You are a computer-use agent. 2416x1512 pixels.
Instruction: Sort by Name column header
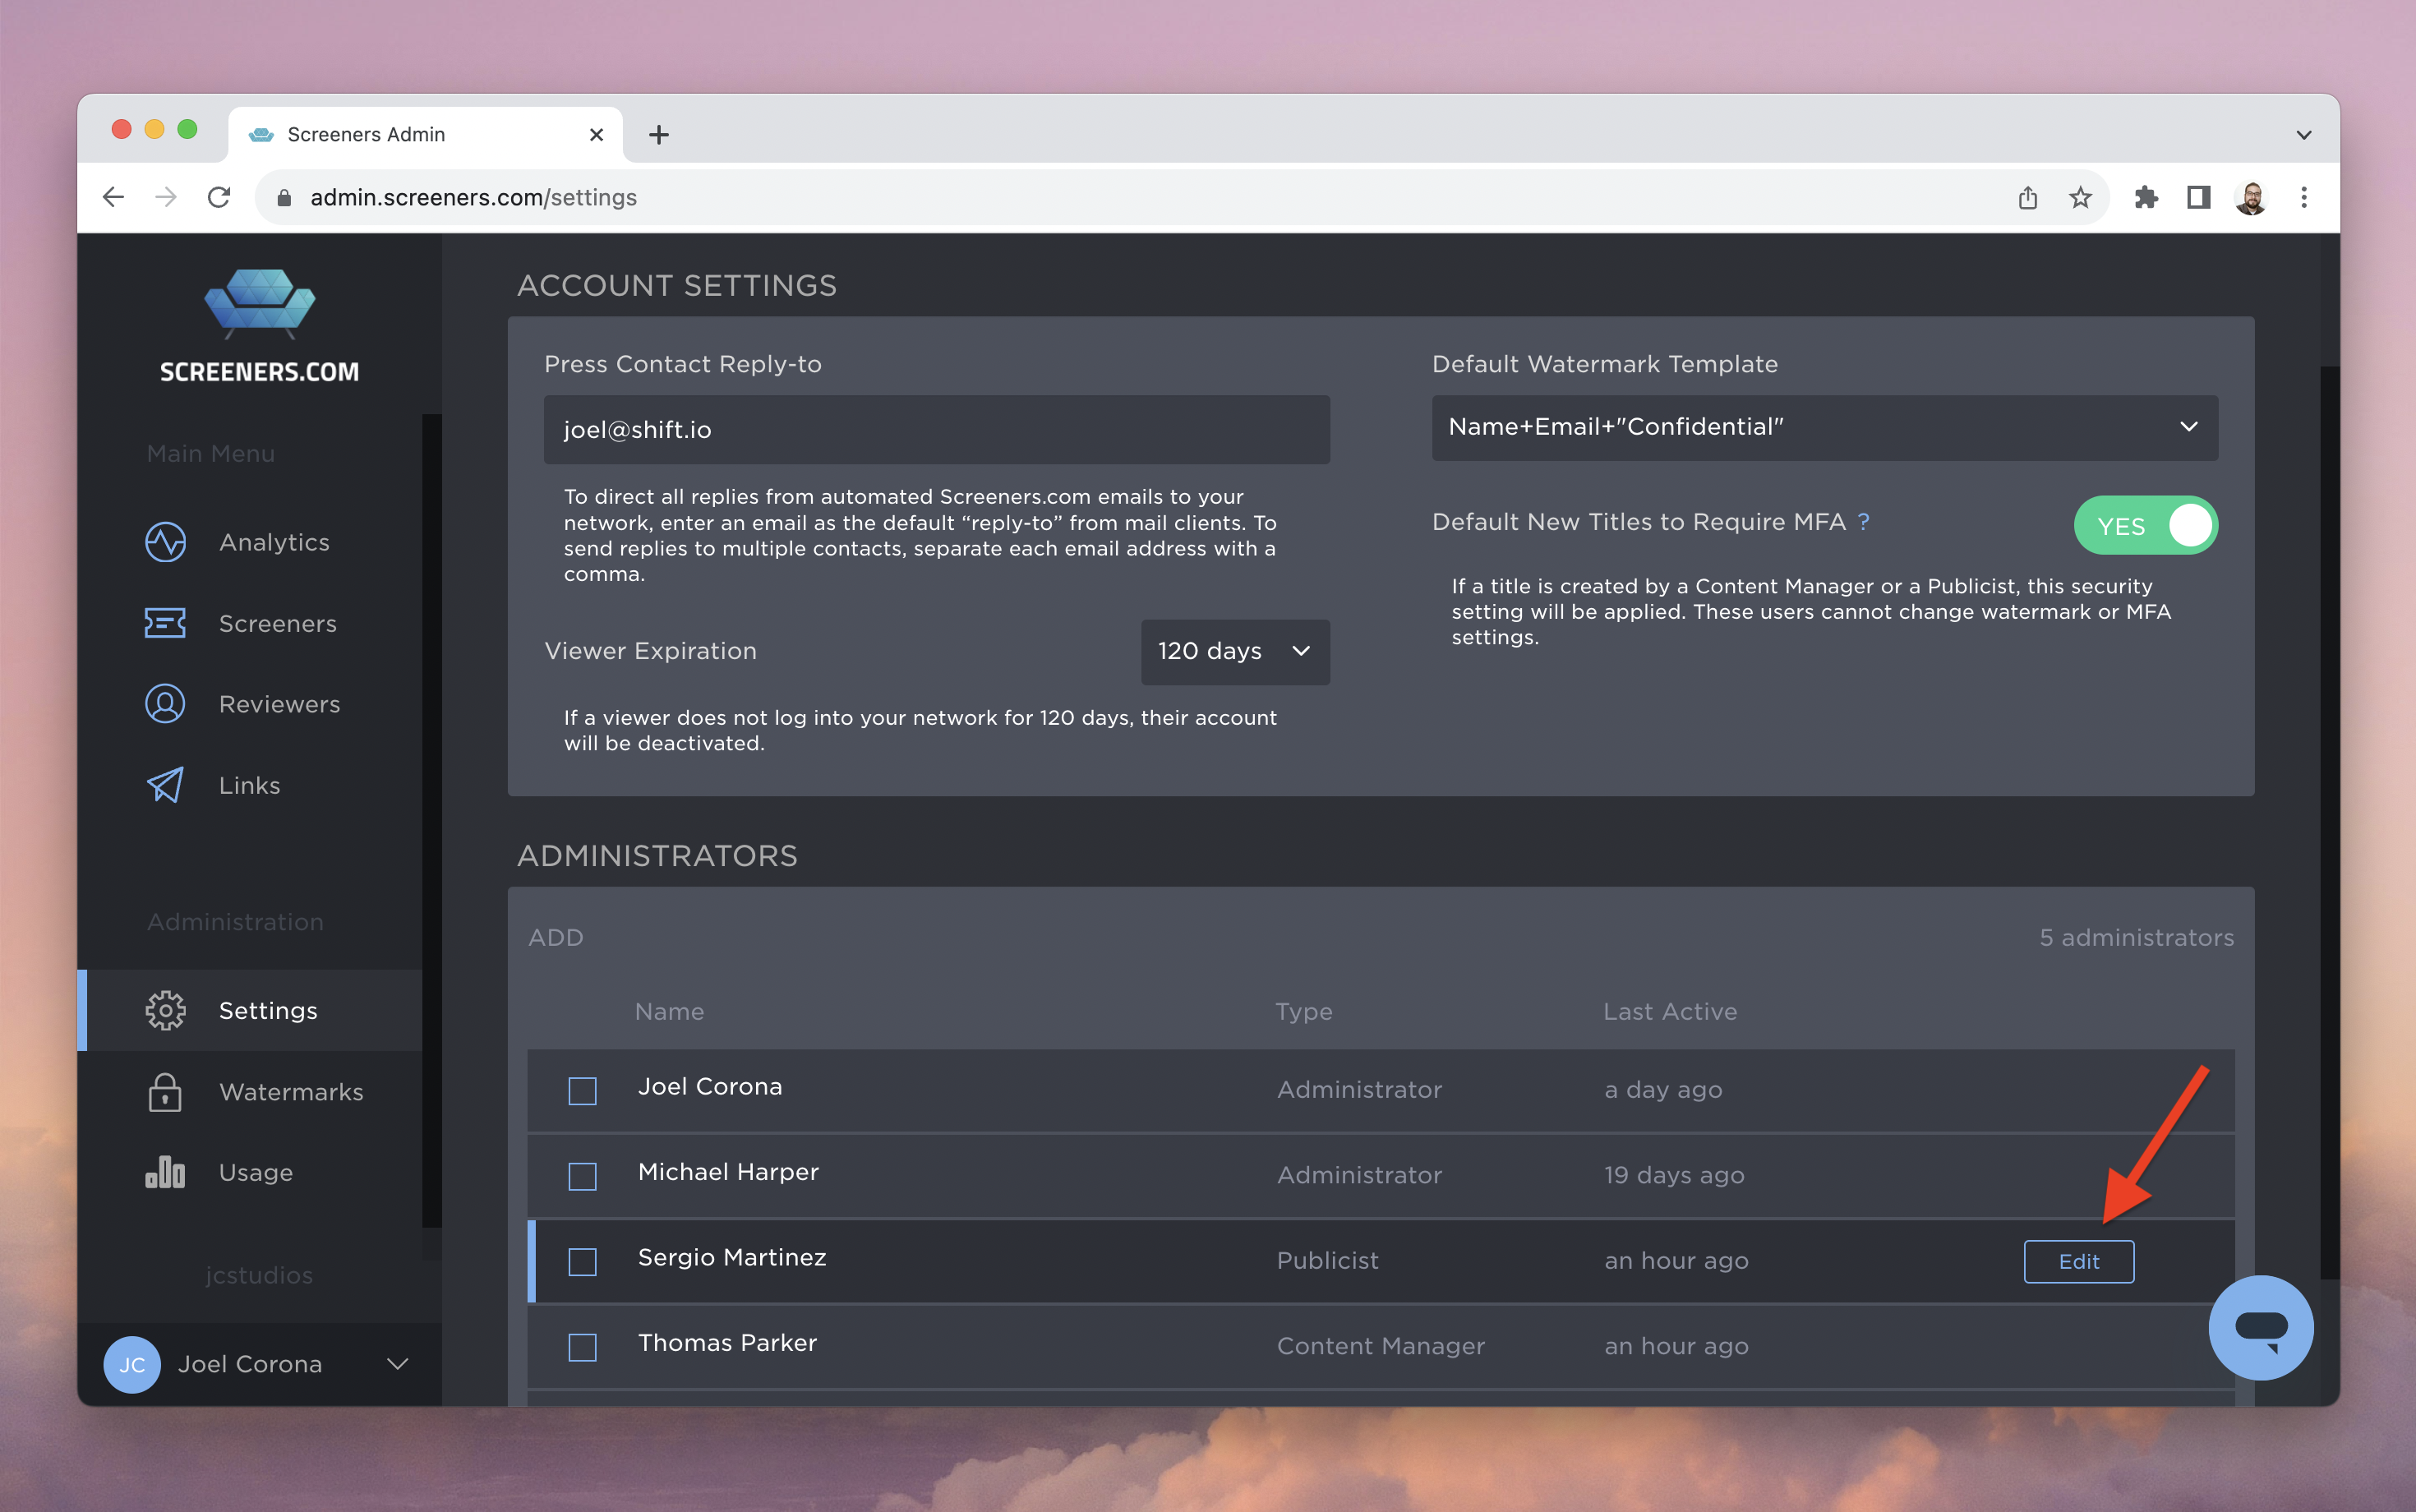[669, 1011]
